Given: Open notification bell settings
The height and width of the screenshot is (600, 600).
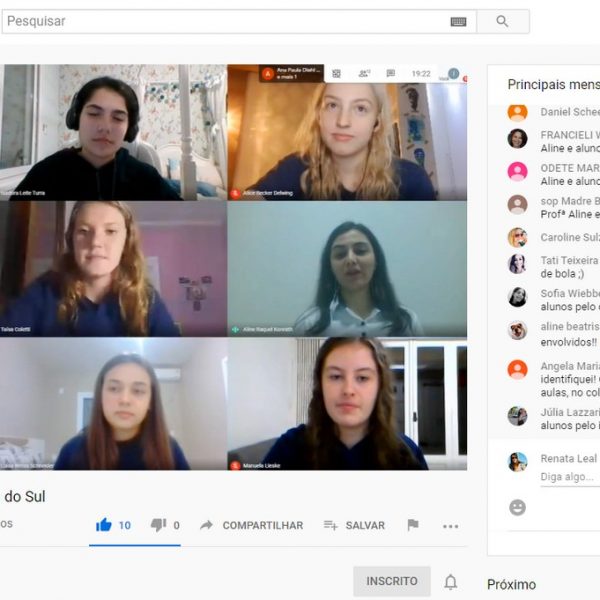Looking at the screenshot, I should click(x=451, y=582).
